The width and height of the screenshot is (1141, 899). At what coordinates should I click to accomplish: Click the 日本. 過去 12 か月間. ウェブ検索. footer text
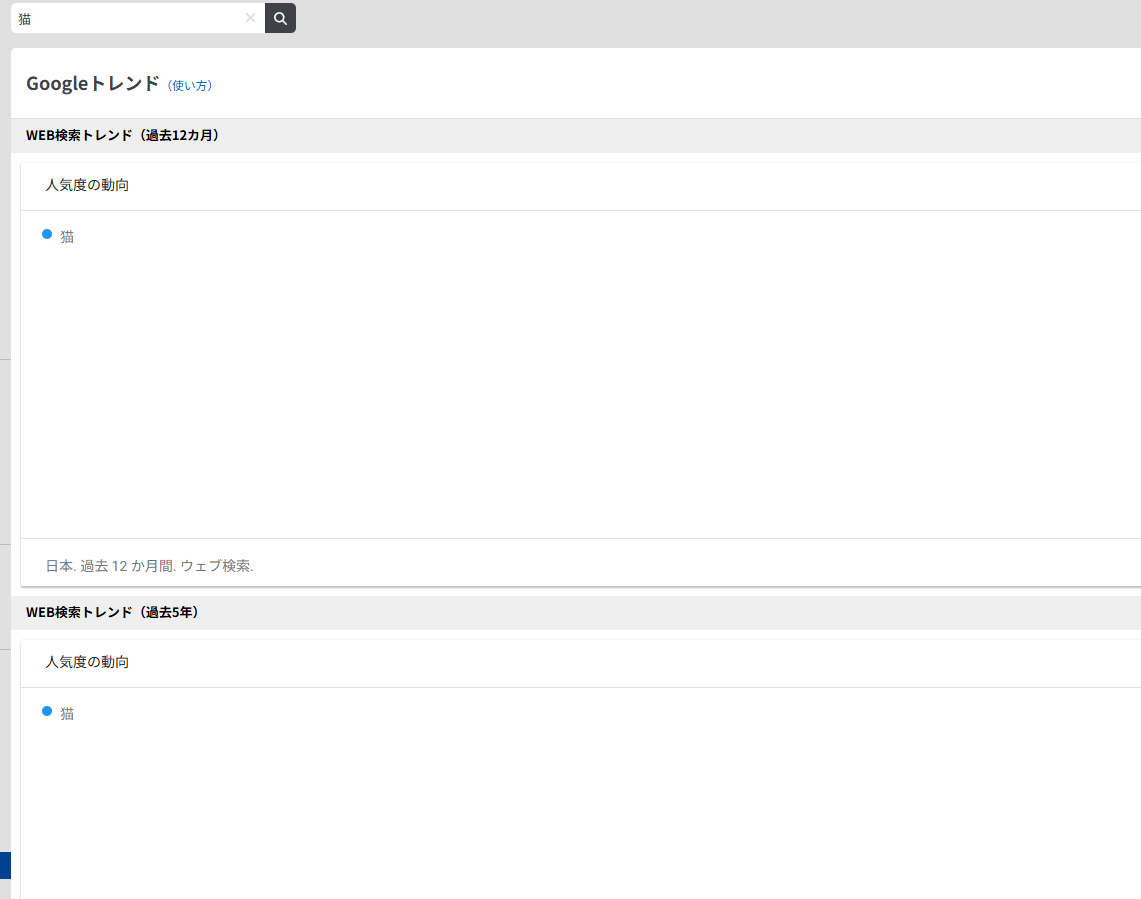[149, 566]
